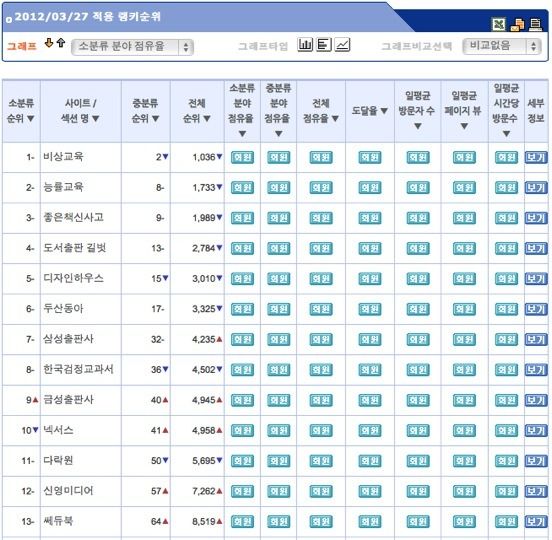
Task: Click 회원 badge under 중분류 분야 점유율 for 다락원
Action: click(278, 461)
